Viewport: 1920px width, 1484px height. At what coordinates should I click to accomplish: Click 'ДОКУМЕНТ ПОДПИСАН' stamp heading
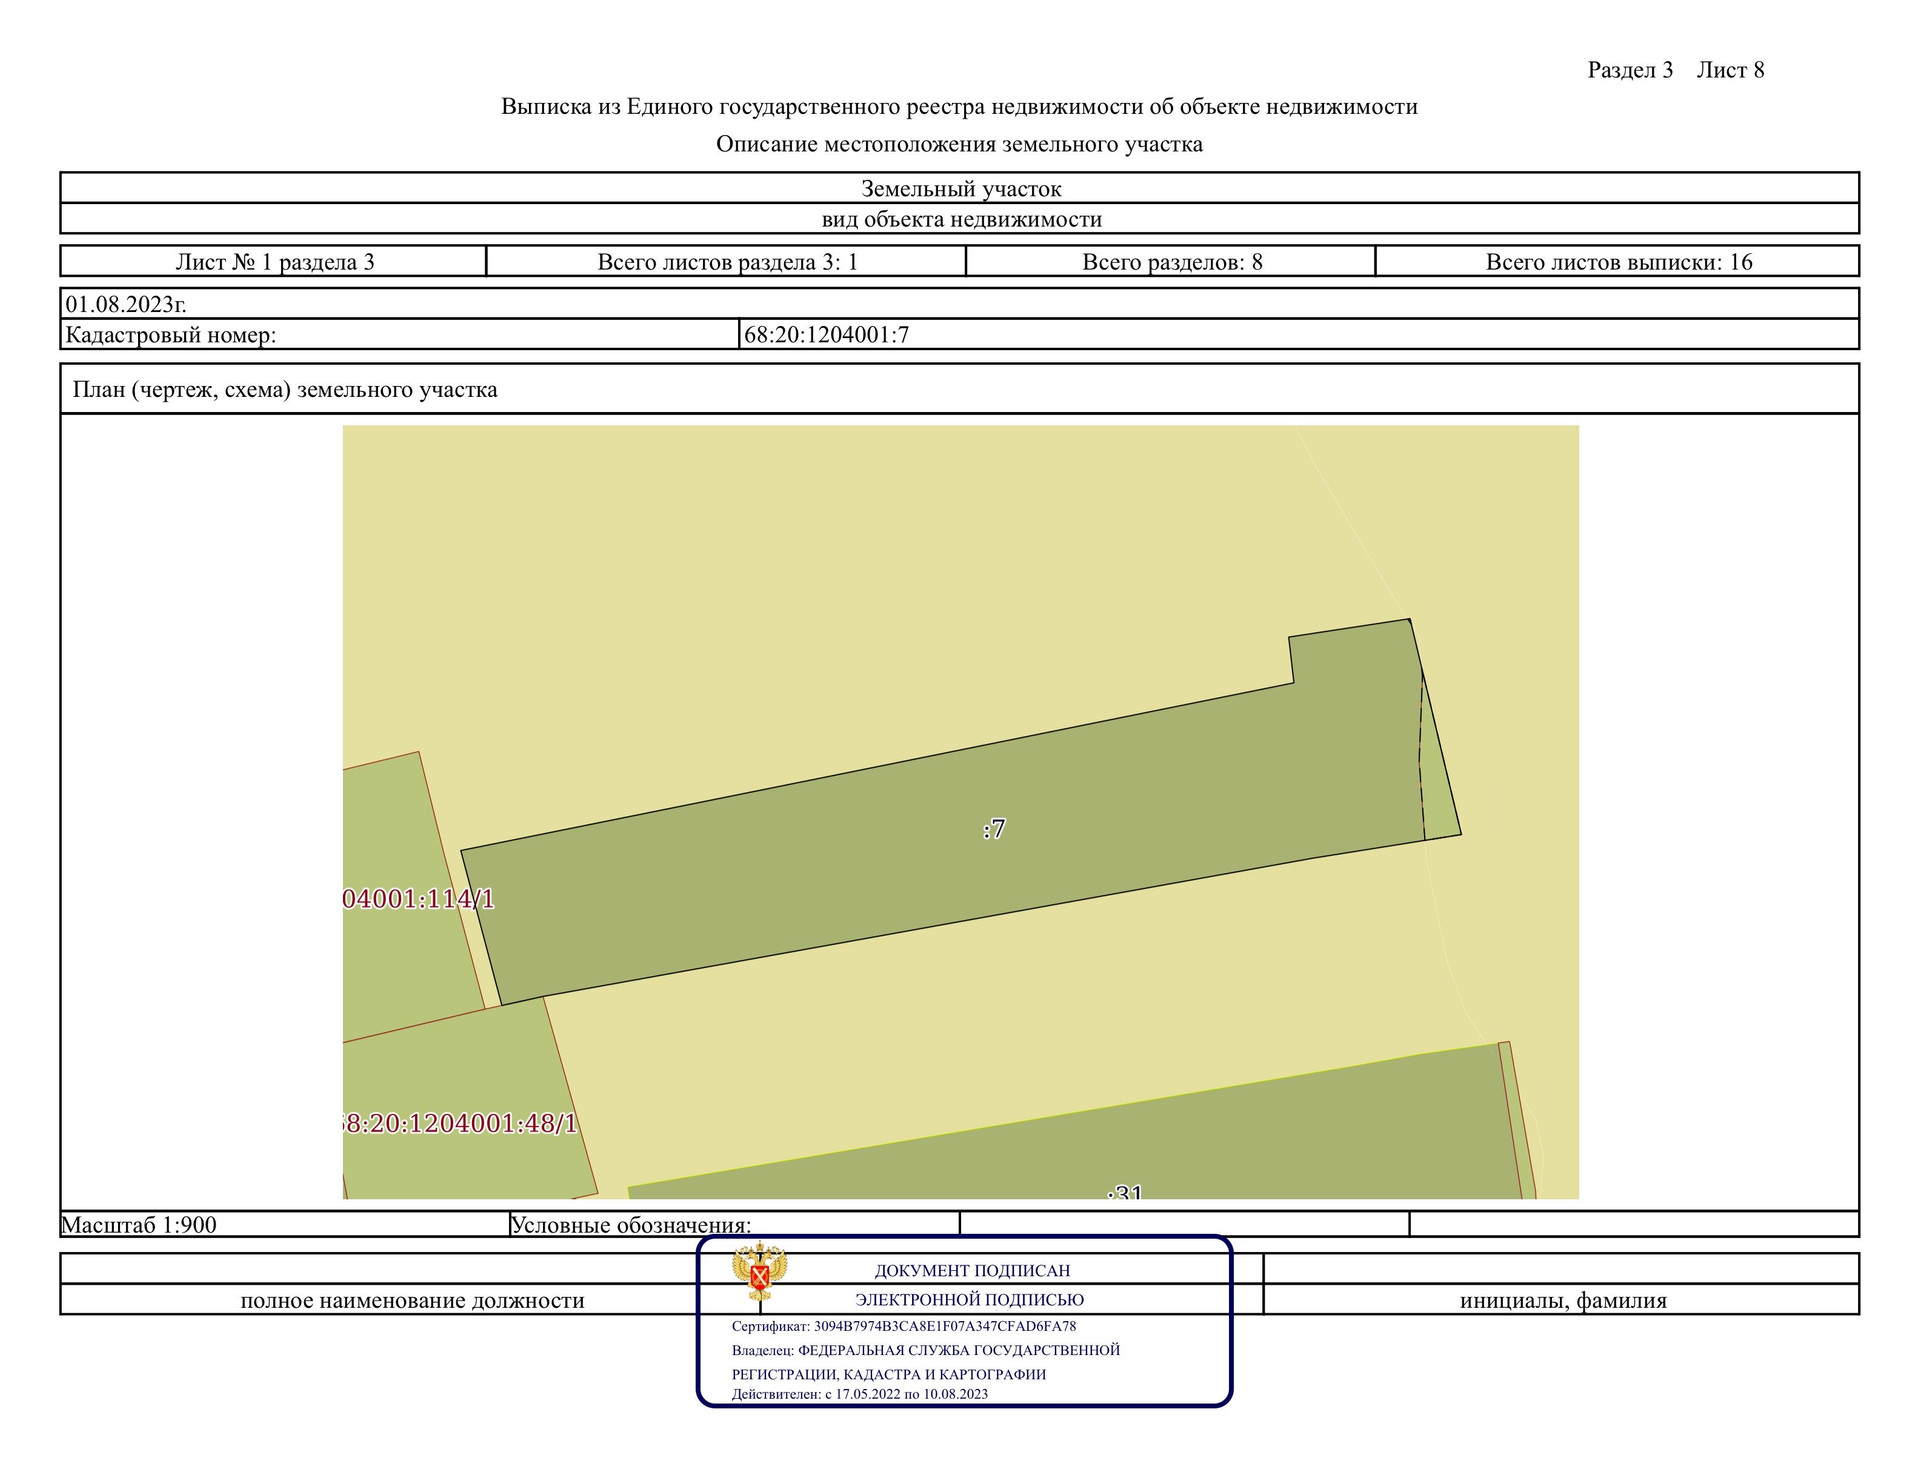click(x=972, y=1270)
